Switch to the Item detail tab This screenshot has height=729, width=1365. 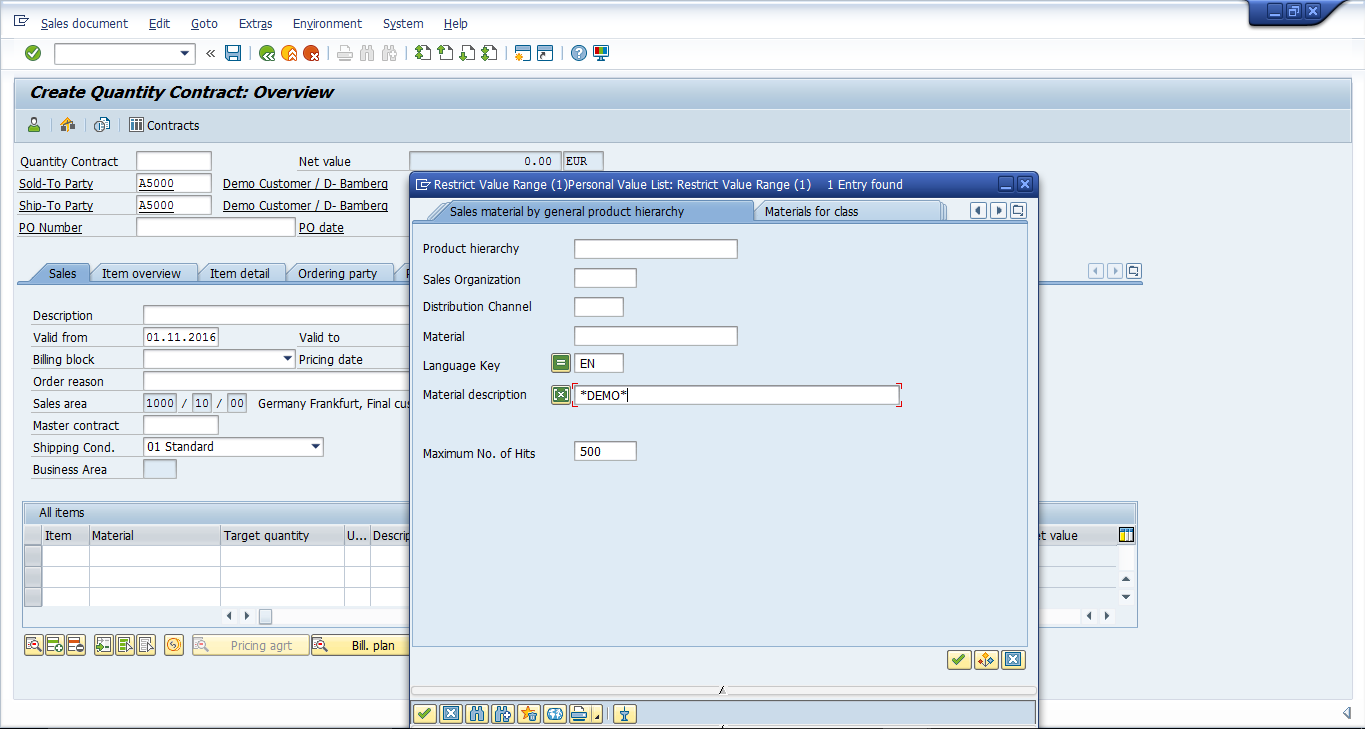240,273
